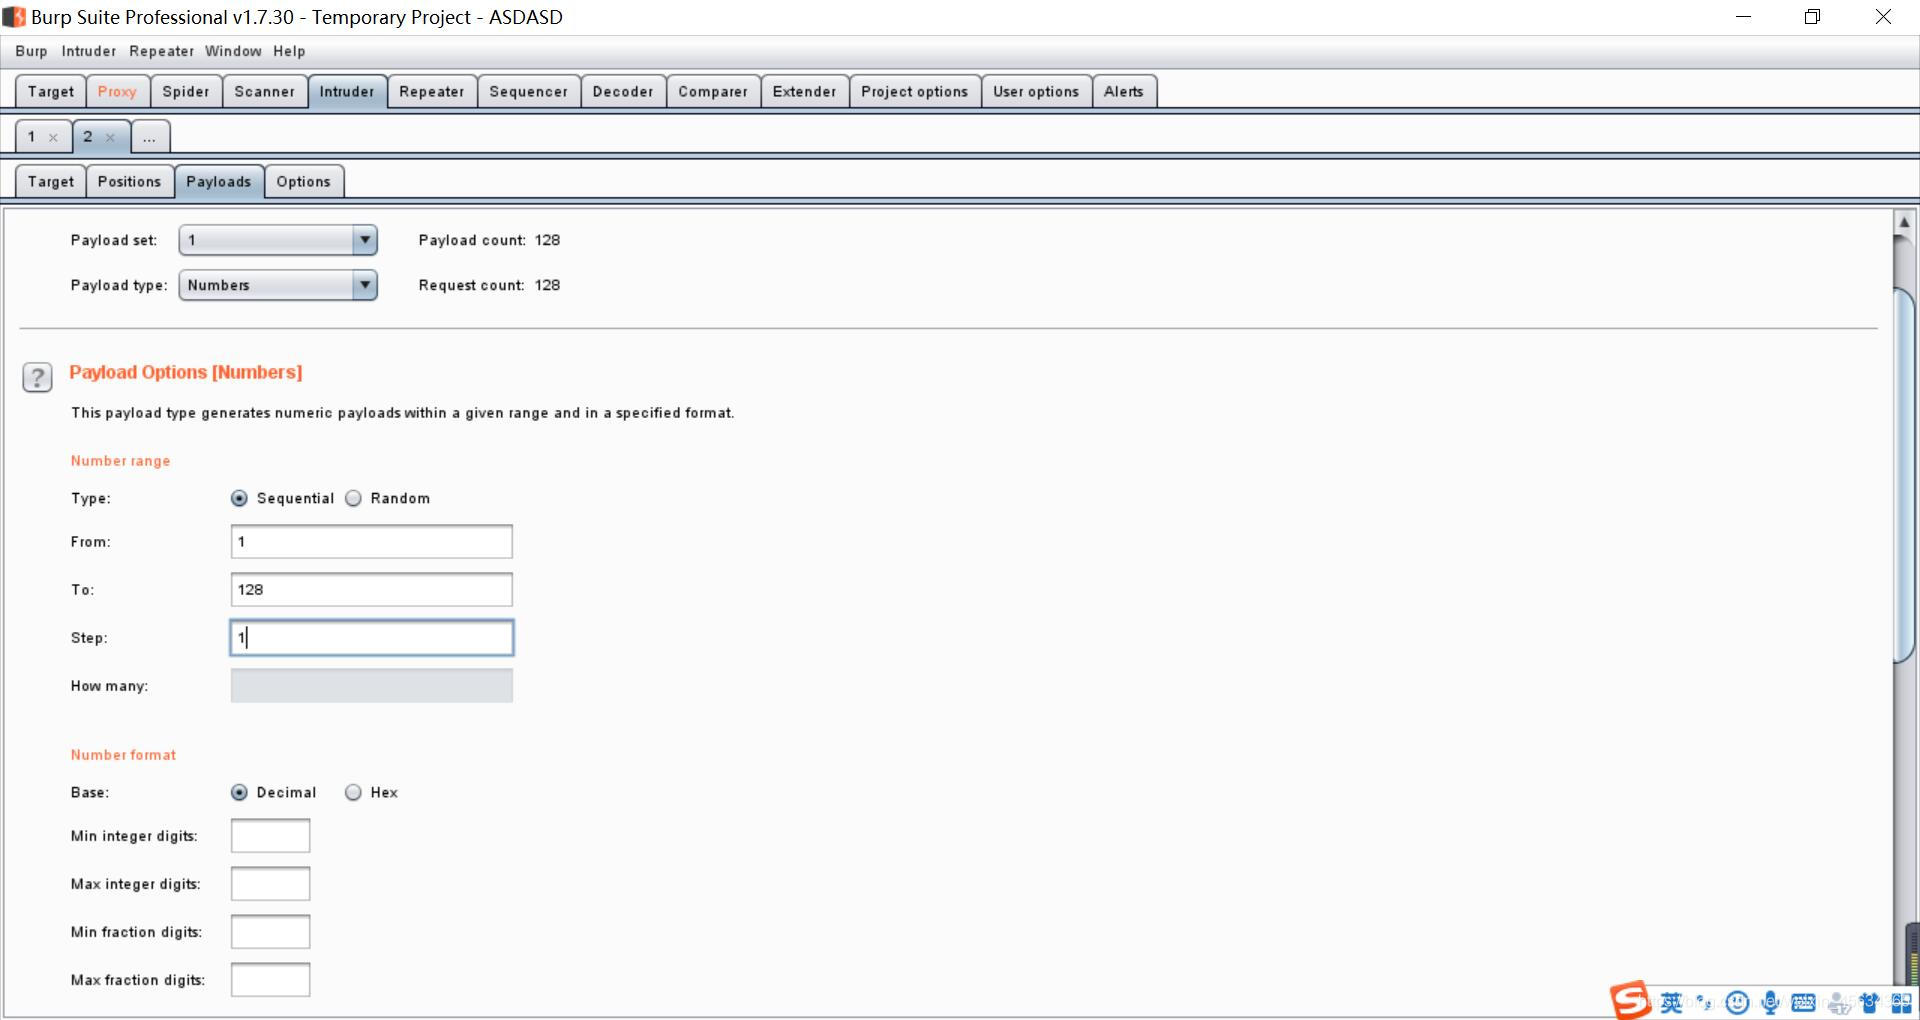Switch to the Proxy tab
Viewport: 1920px width, 1020px height.
[x=117, y=91]
